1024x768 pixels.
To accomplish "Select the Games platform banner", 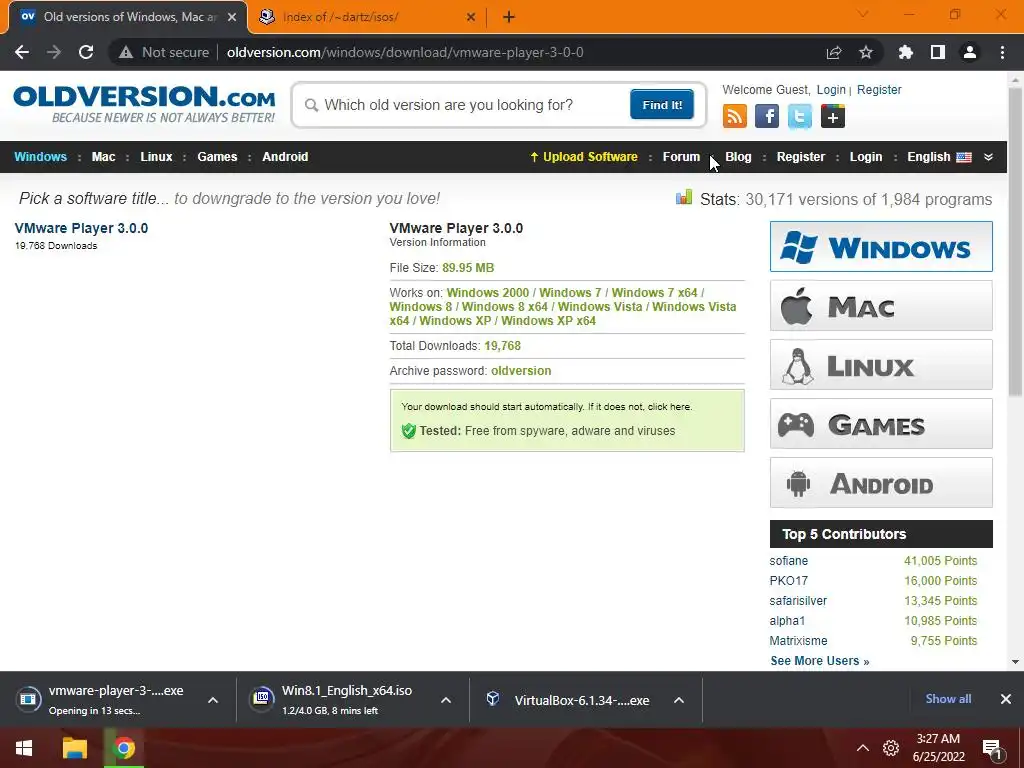I will coord(881,424).
